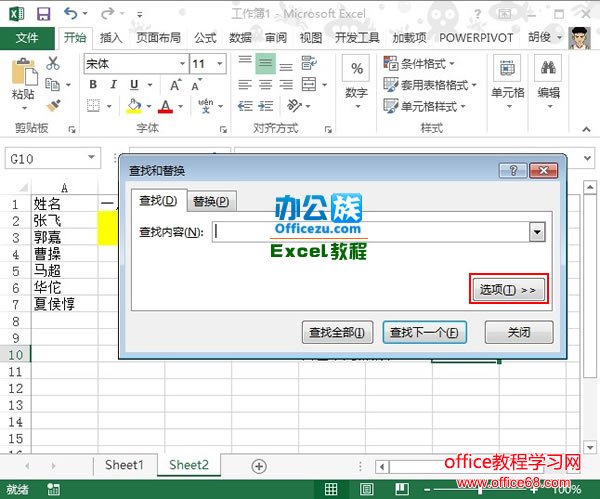
Task: Click the Merge and Center icon
Action: click(309, 84)
